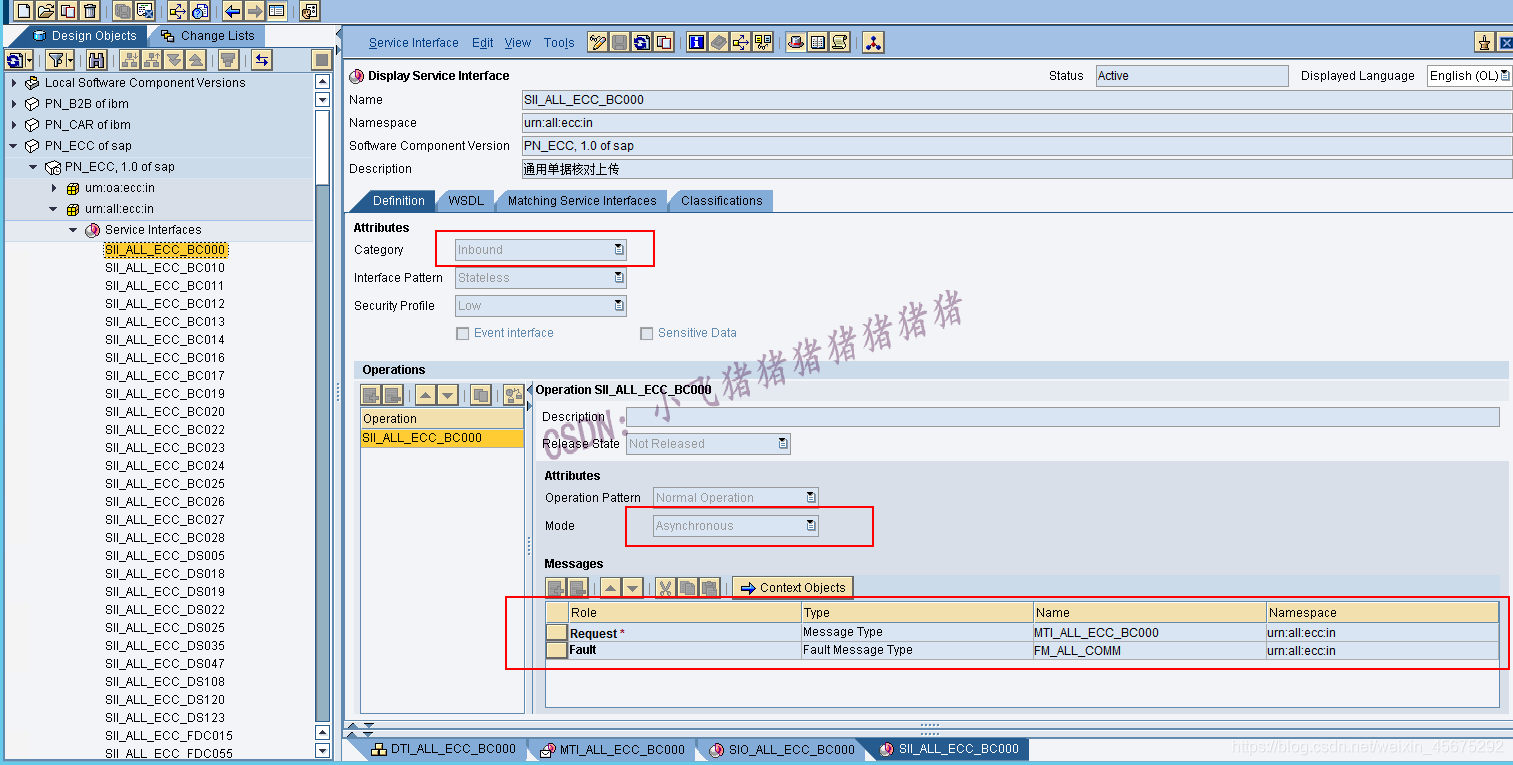The image size is (1513, 765).
Task: Switch to the Change Lists tab
Action: tap(207, 36)
